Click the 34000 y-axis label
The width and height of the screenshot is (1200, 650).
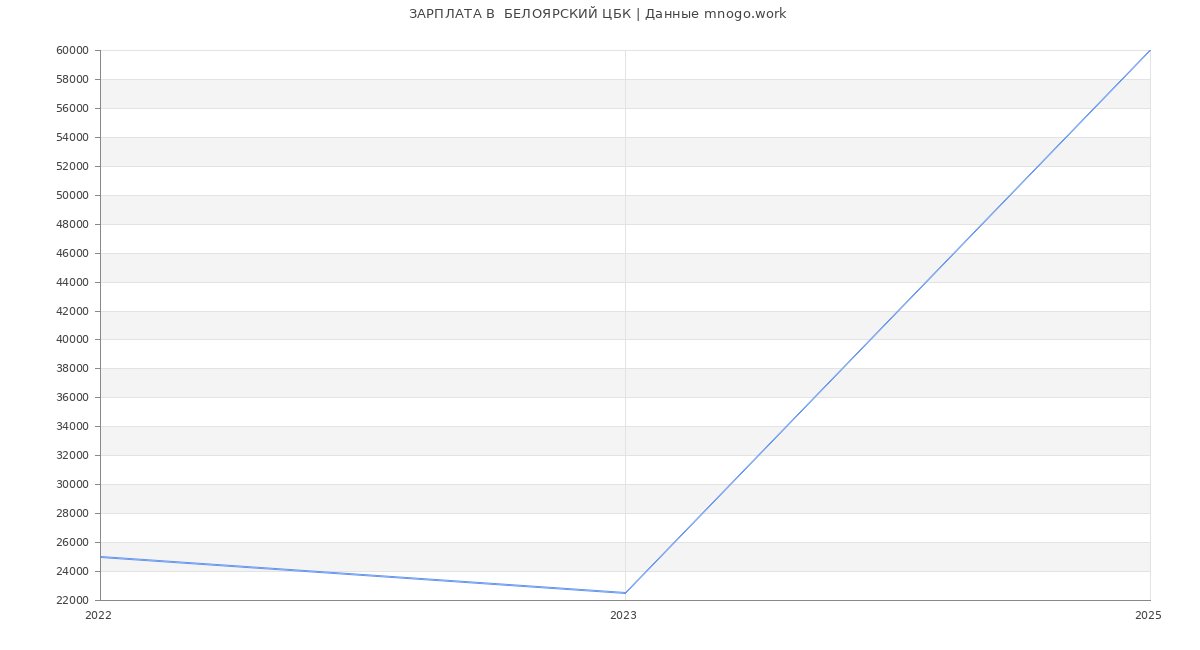pyautogui.click(x=73, y=426)
